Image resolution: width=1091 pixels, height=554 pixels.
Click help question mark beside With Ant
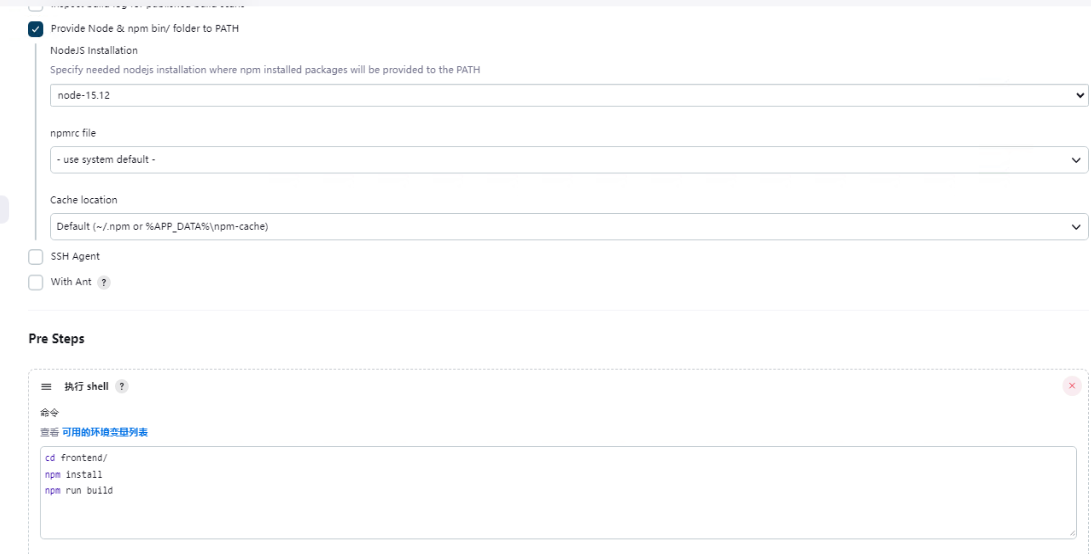tap(103, 282)
